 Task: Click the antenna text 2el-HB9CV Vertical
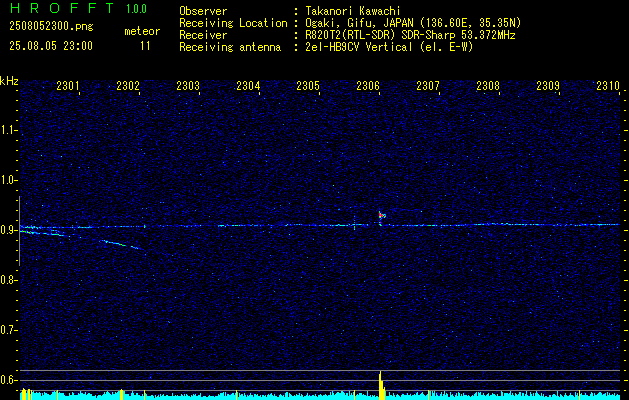tap(359, 47)
